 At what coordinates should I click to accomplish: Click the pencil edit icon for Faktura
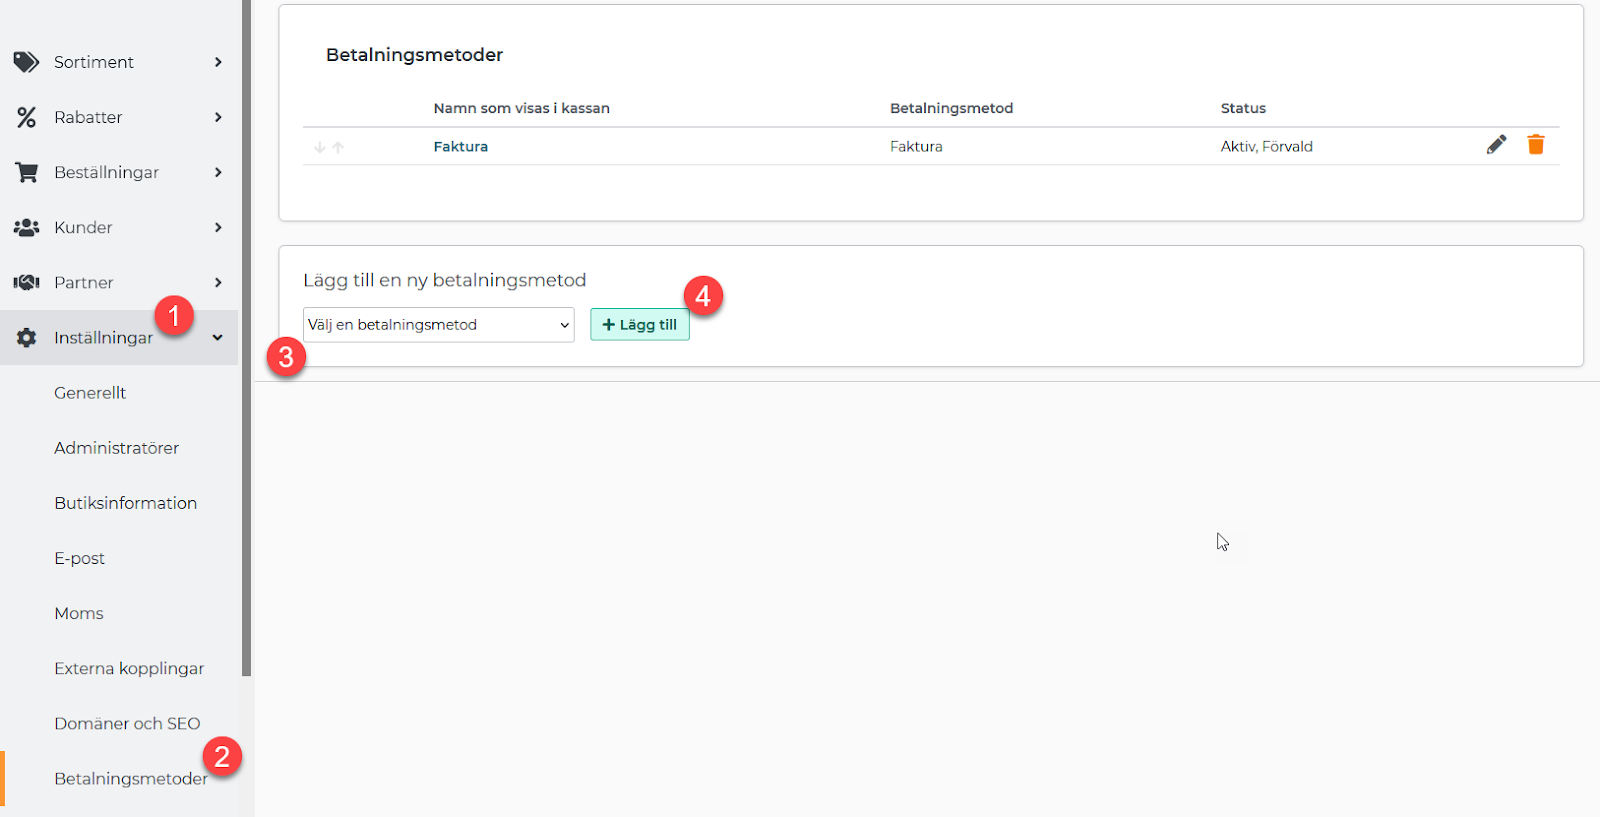coord(1496,145)
